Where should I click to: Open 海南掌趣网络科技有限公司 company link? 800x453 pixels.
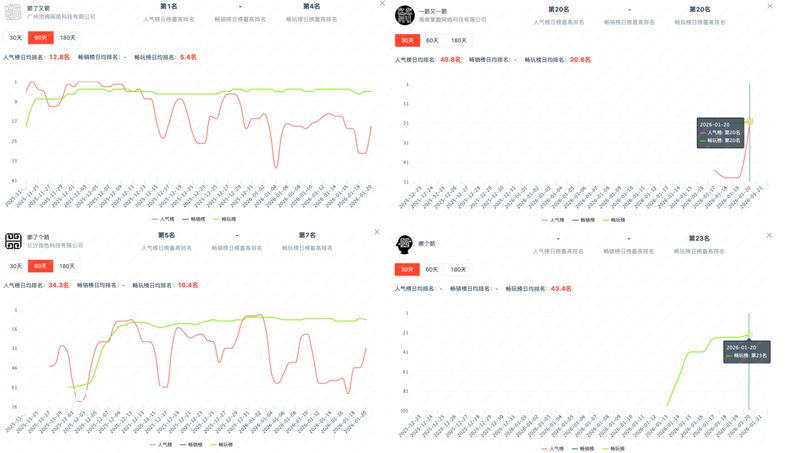click(452, 20)
